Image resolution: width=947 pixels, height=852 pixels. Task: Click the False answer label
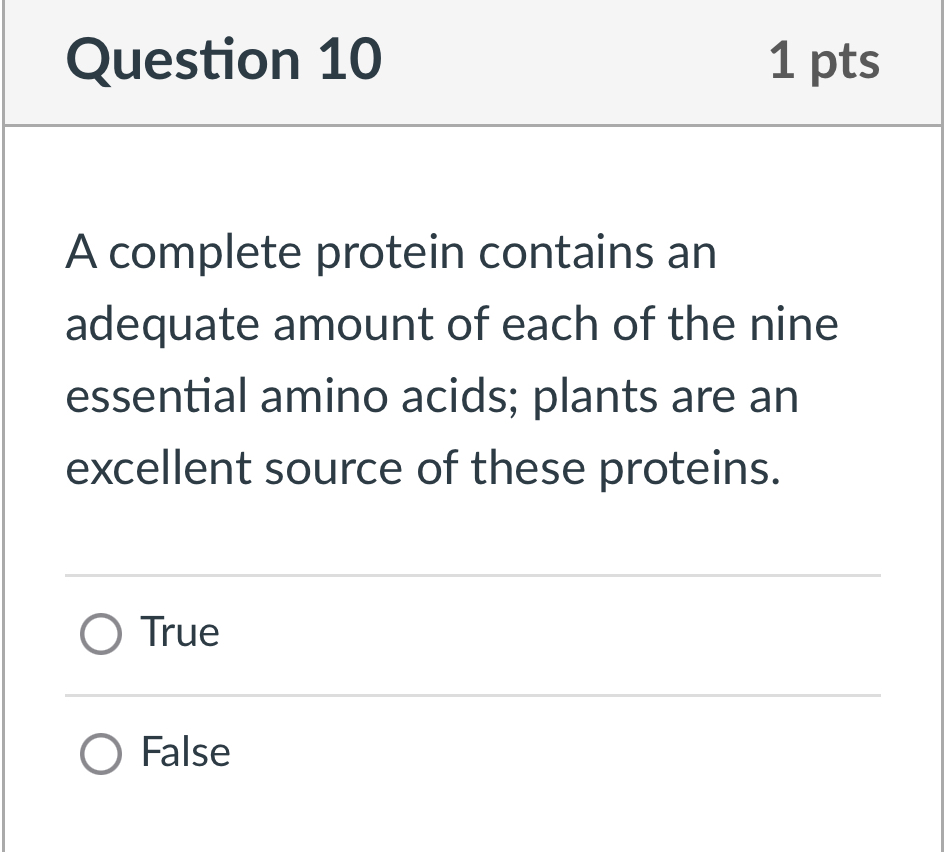pyautogui.click(x=184, y=753)
